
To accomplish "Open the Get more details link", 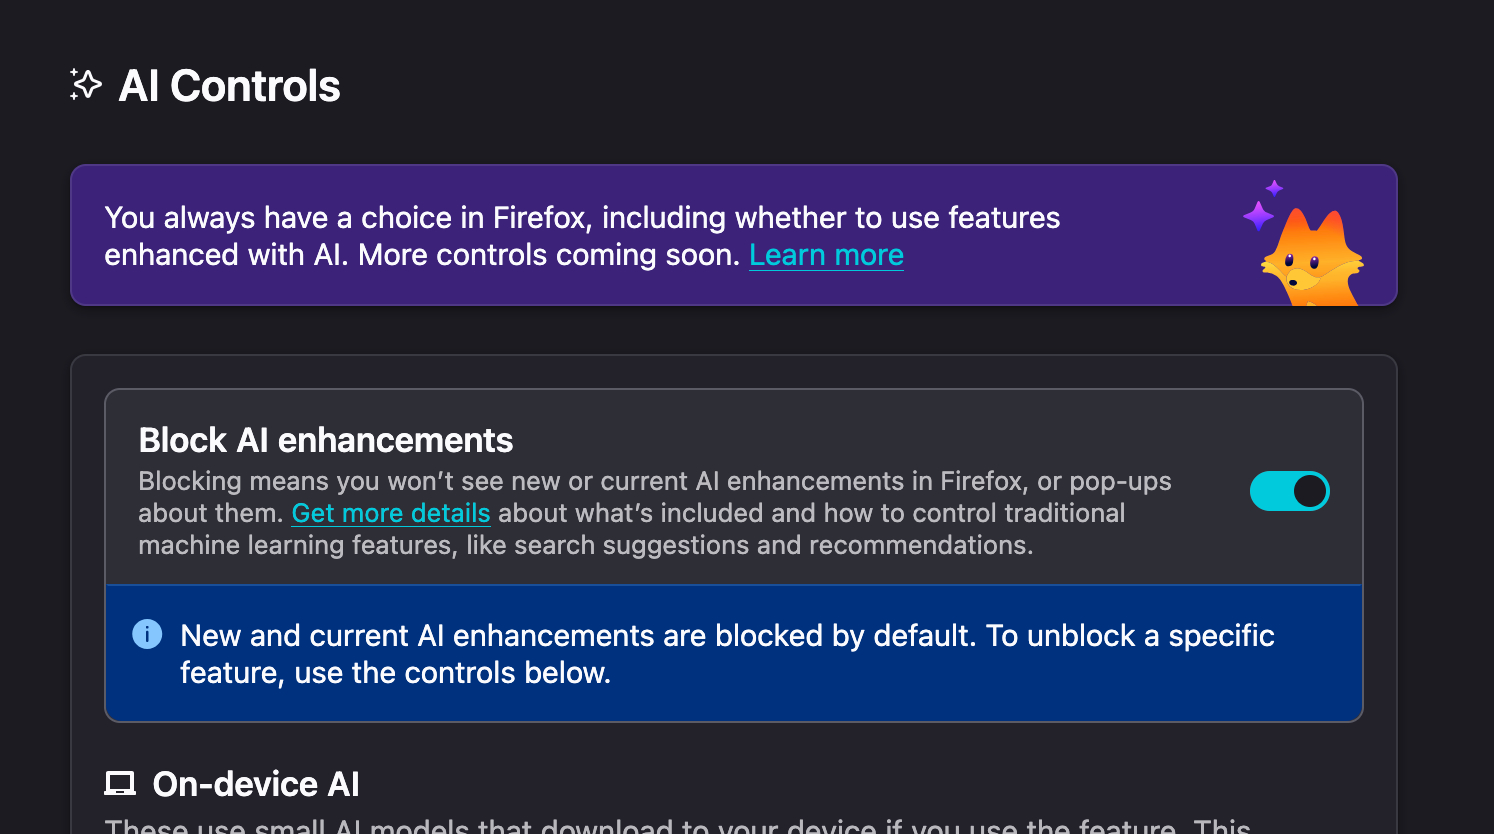I will (391, 513).
